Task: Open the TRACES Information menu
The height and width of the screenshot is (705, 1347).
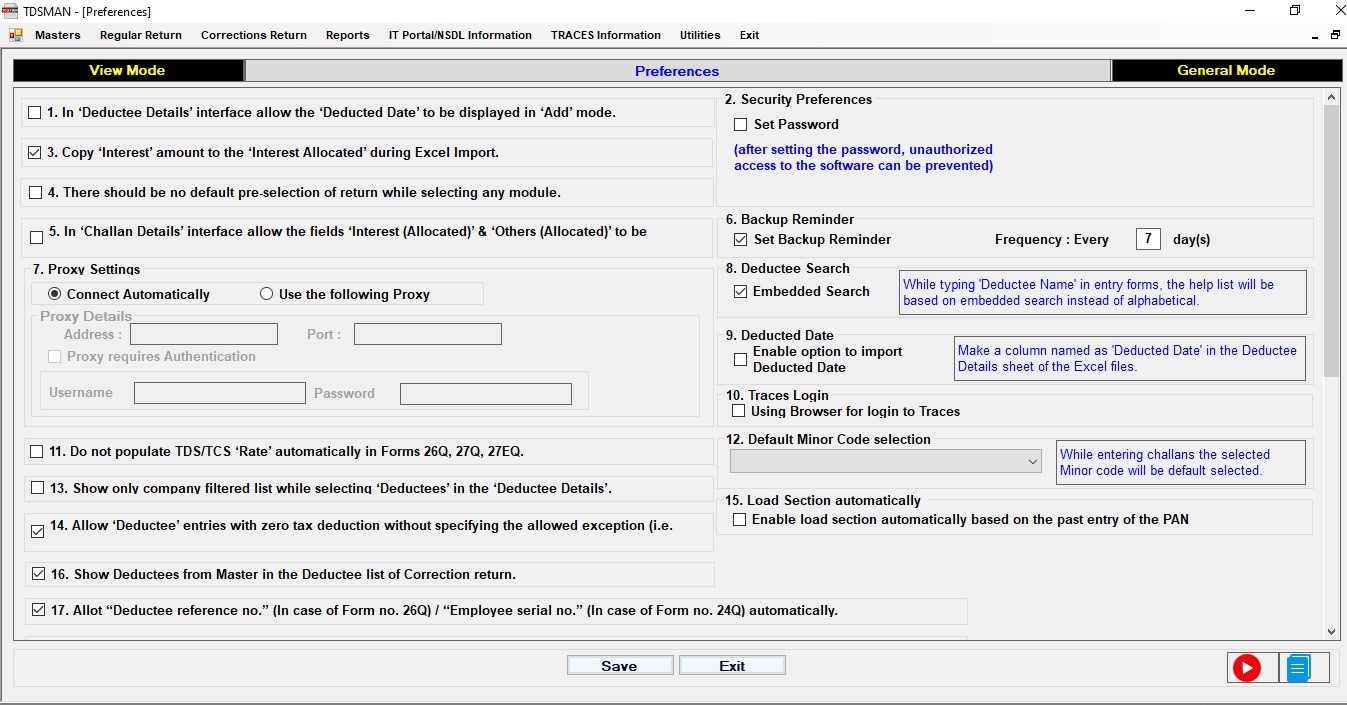Action: point(605,35)
